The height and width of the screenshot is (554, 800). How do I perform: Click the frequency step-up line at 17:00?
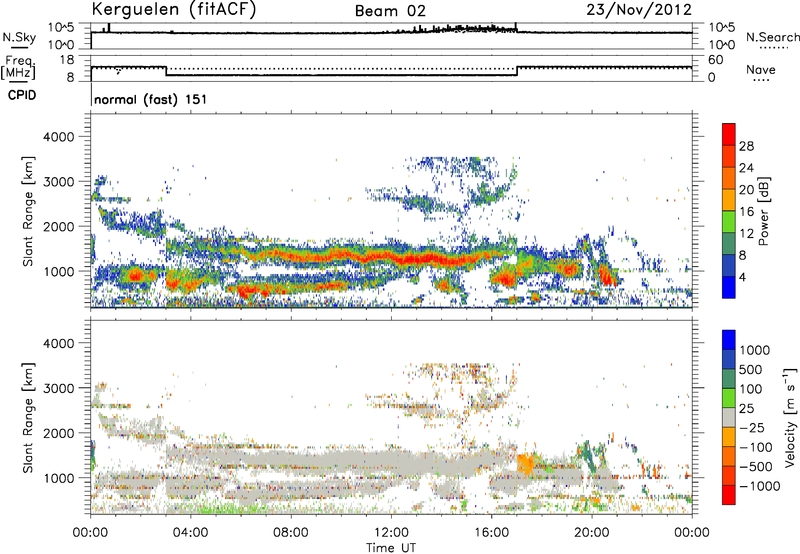(517, 71)
